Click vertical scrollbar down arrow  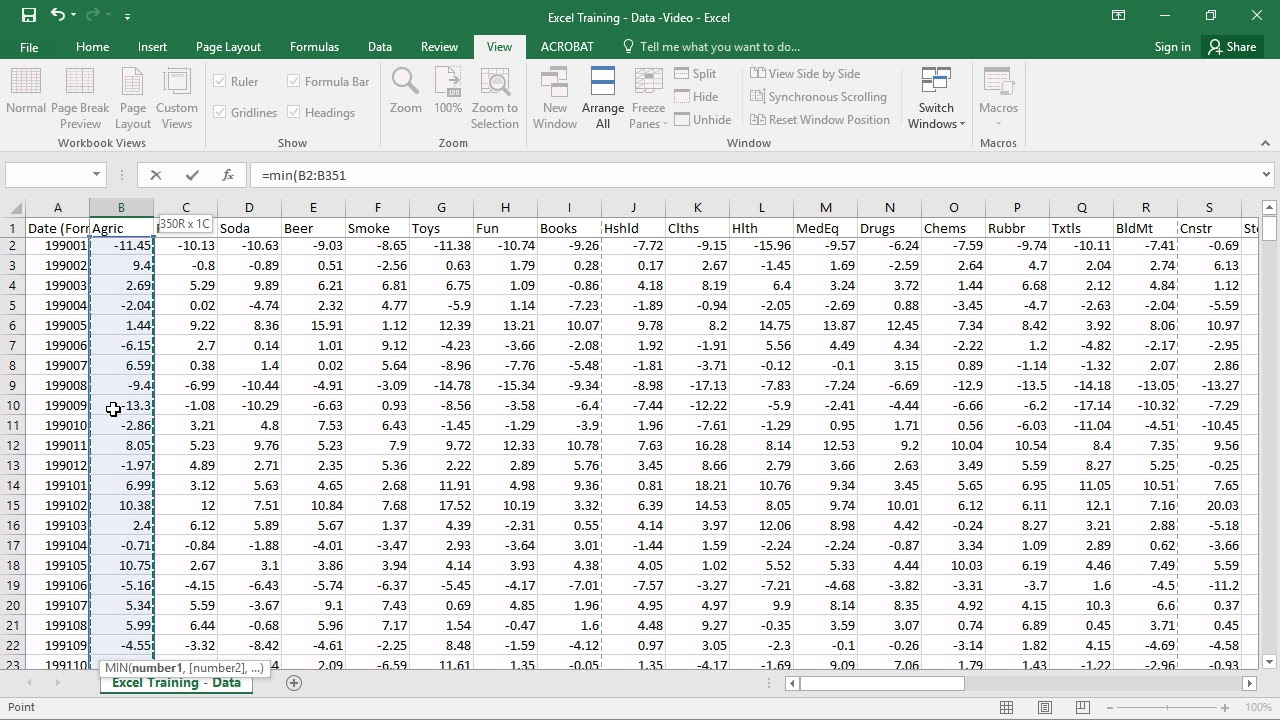coord(1269,662)
